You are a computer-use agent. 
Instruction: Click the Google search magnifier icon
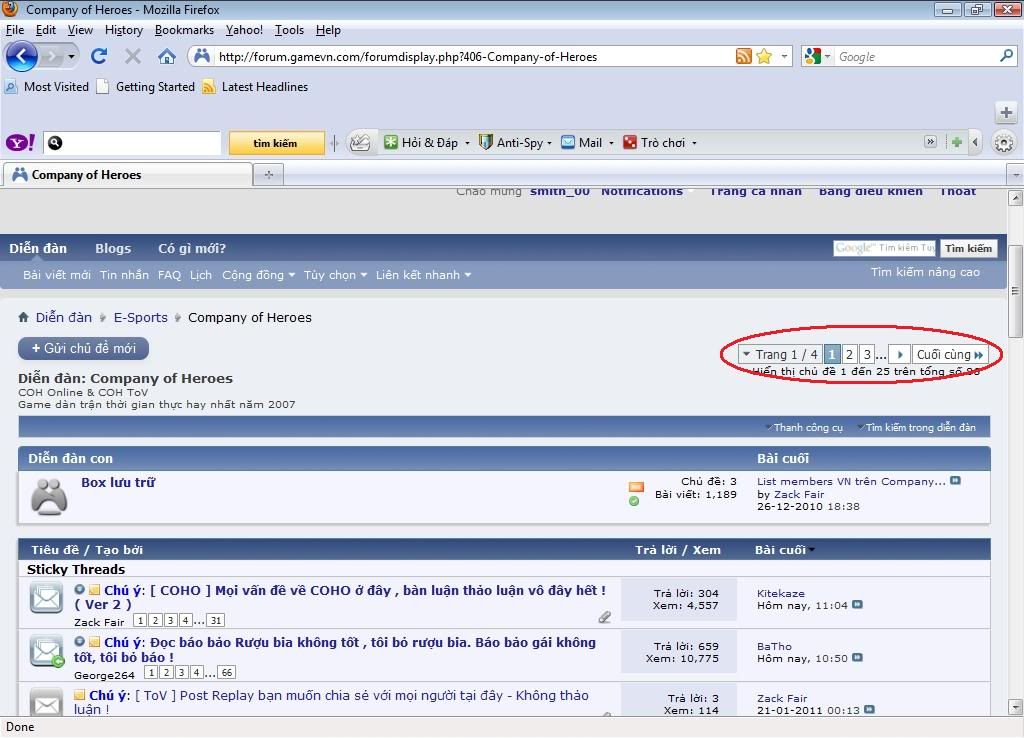[x=1006, y=56]
